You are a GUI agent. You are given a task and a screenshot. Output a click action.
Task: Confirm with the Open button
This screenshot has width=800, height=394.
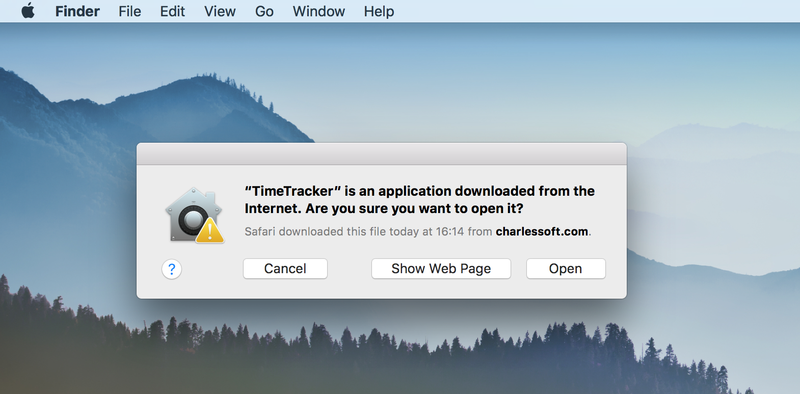pyautogui.click(x=566, y=268)
